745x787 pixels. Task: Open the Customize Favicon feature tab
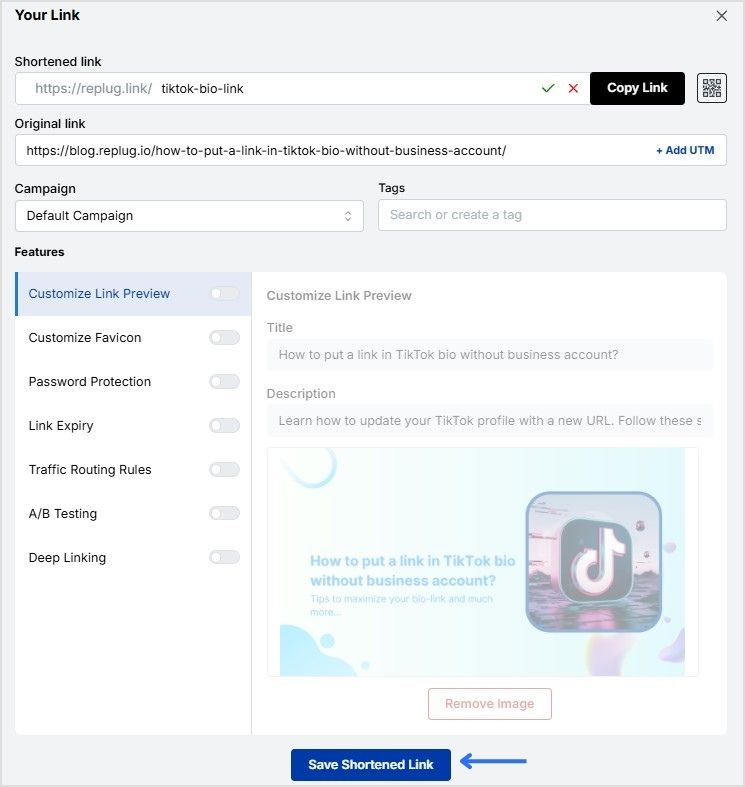(x=133, y=337)
